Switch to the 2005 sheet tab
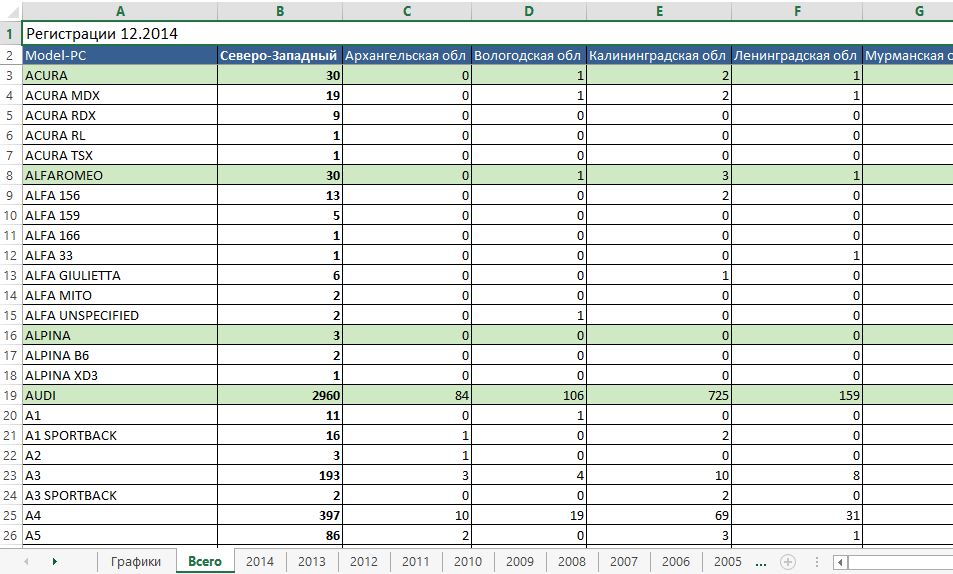953x574 pixels. click(x=728, y=561)
